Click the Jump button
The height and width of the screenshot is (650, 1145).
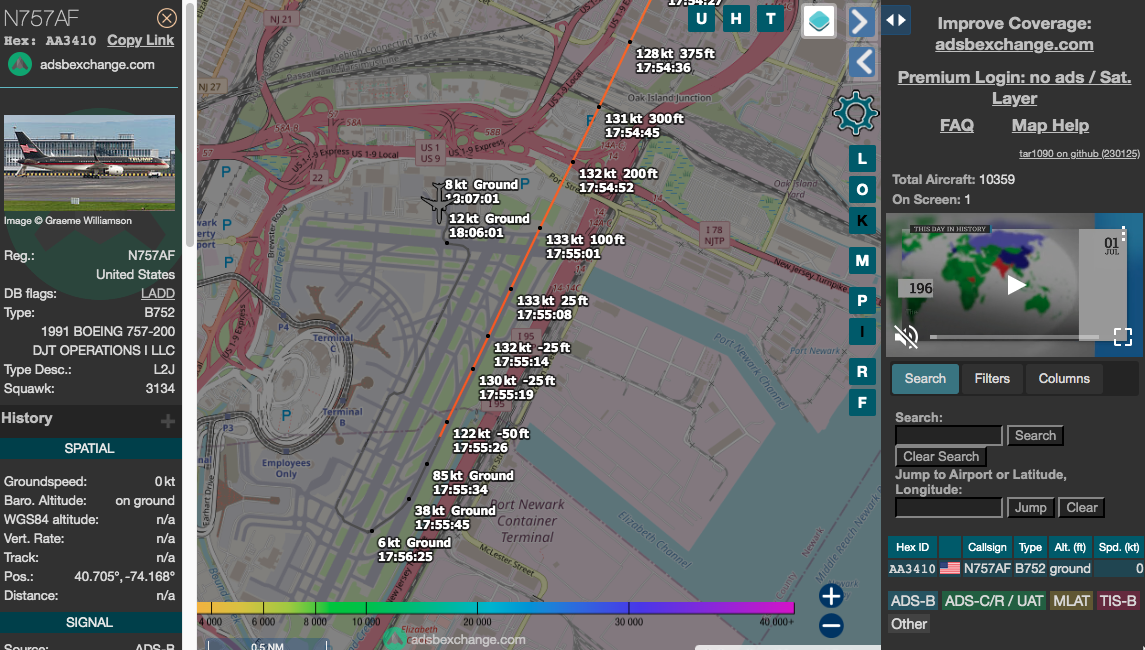(x=1030, y=508)
